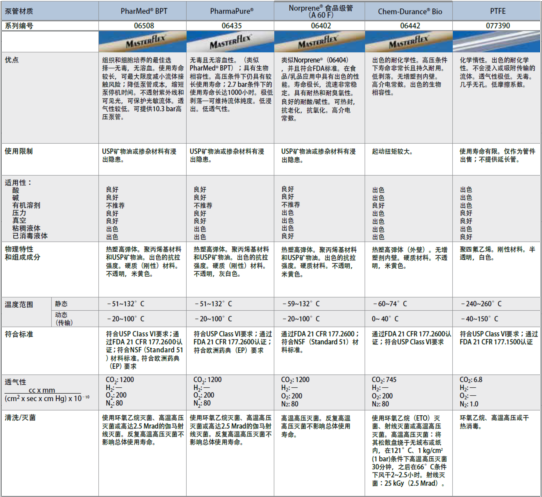
Task: Select the CO2: 6.8 permeability value
Action: coord(471,379)
